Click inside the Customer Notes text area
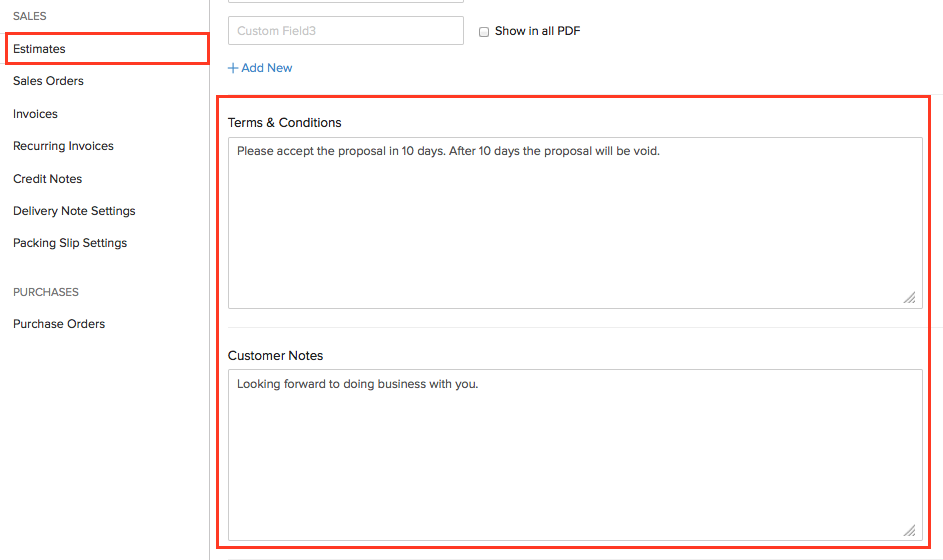The image size is (943, 560). pyautogui.click(x=575, y=455)
